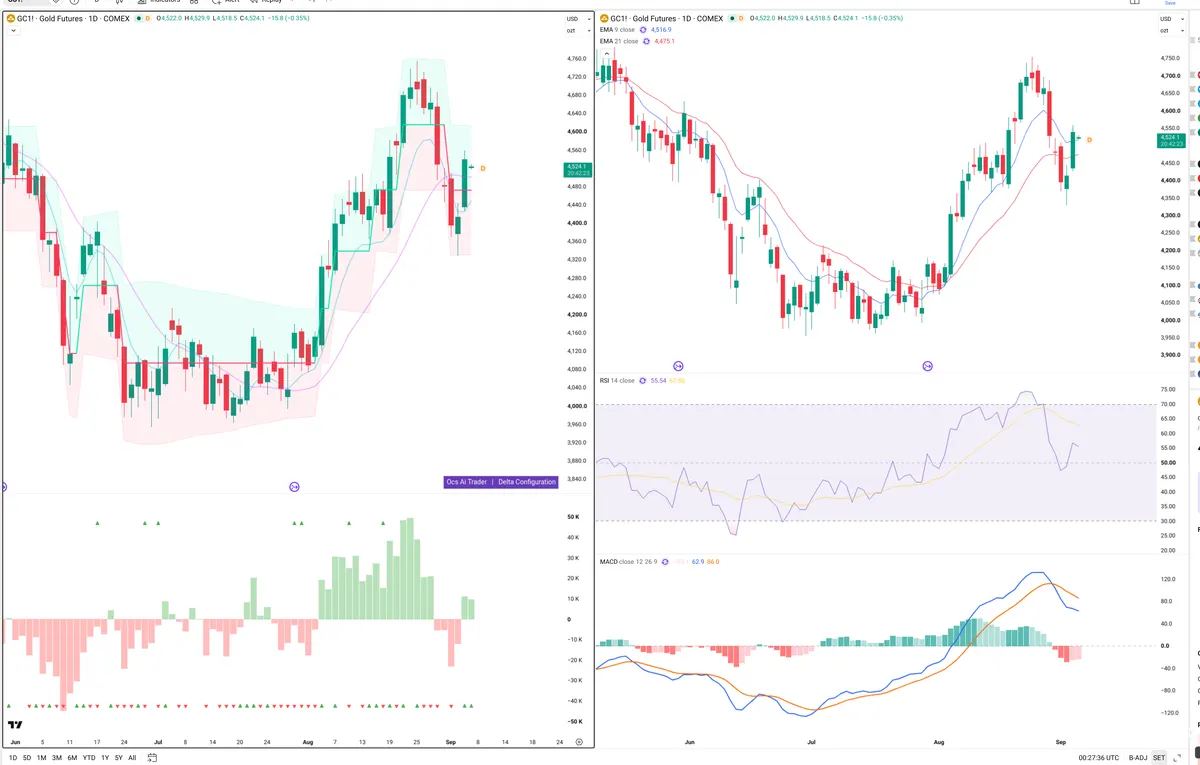Click the Aug label on left chart time axis
Image resolution: width=1200 pixels, height=765 pixels.
307,743
